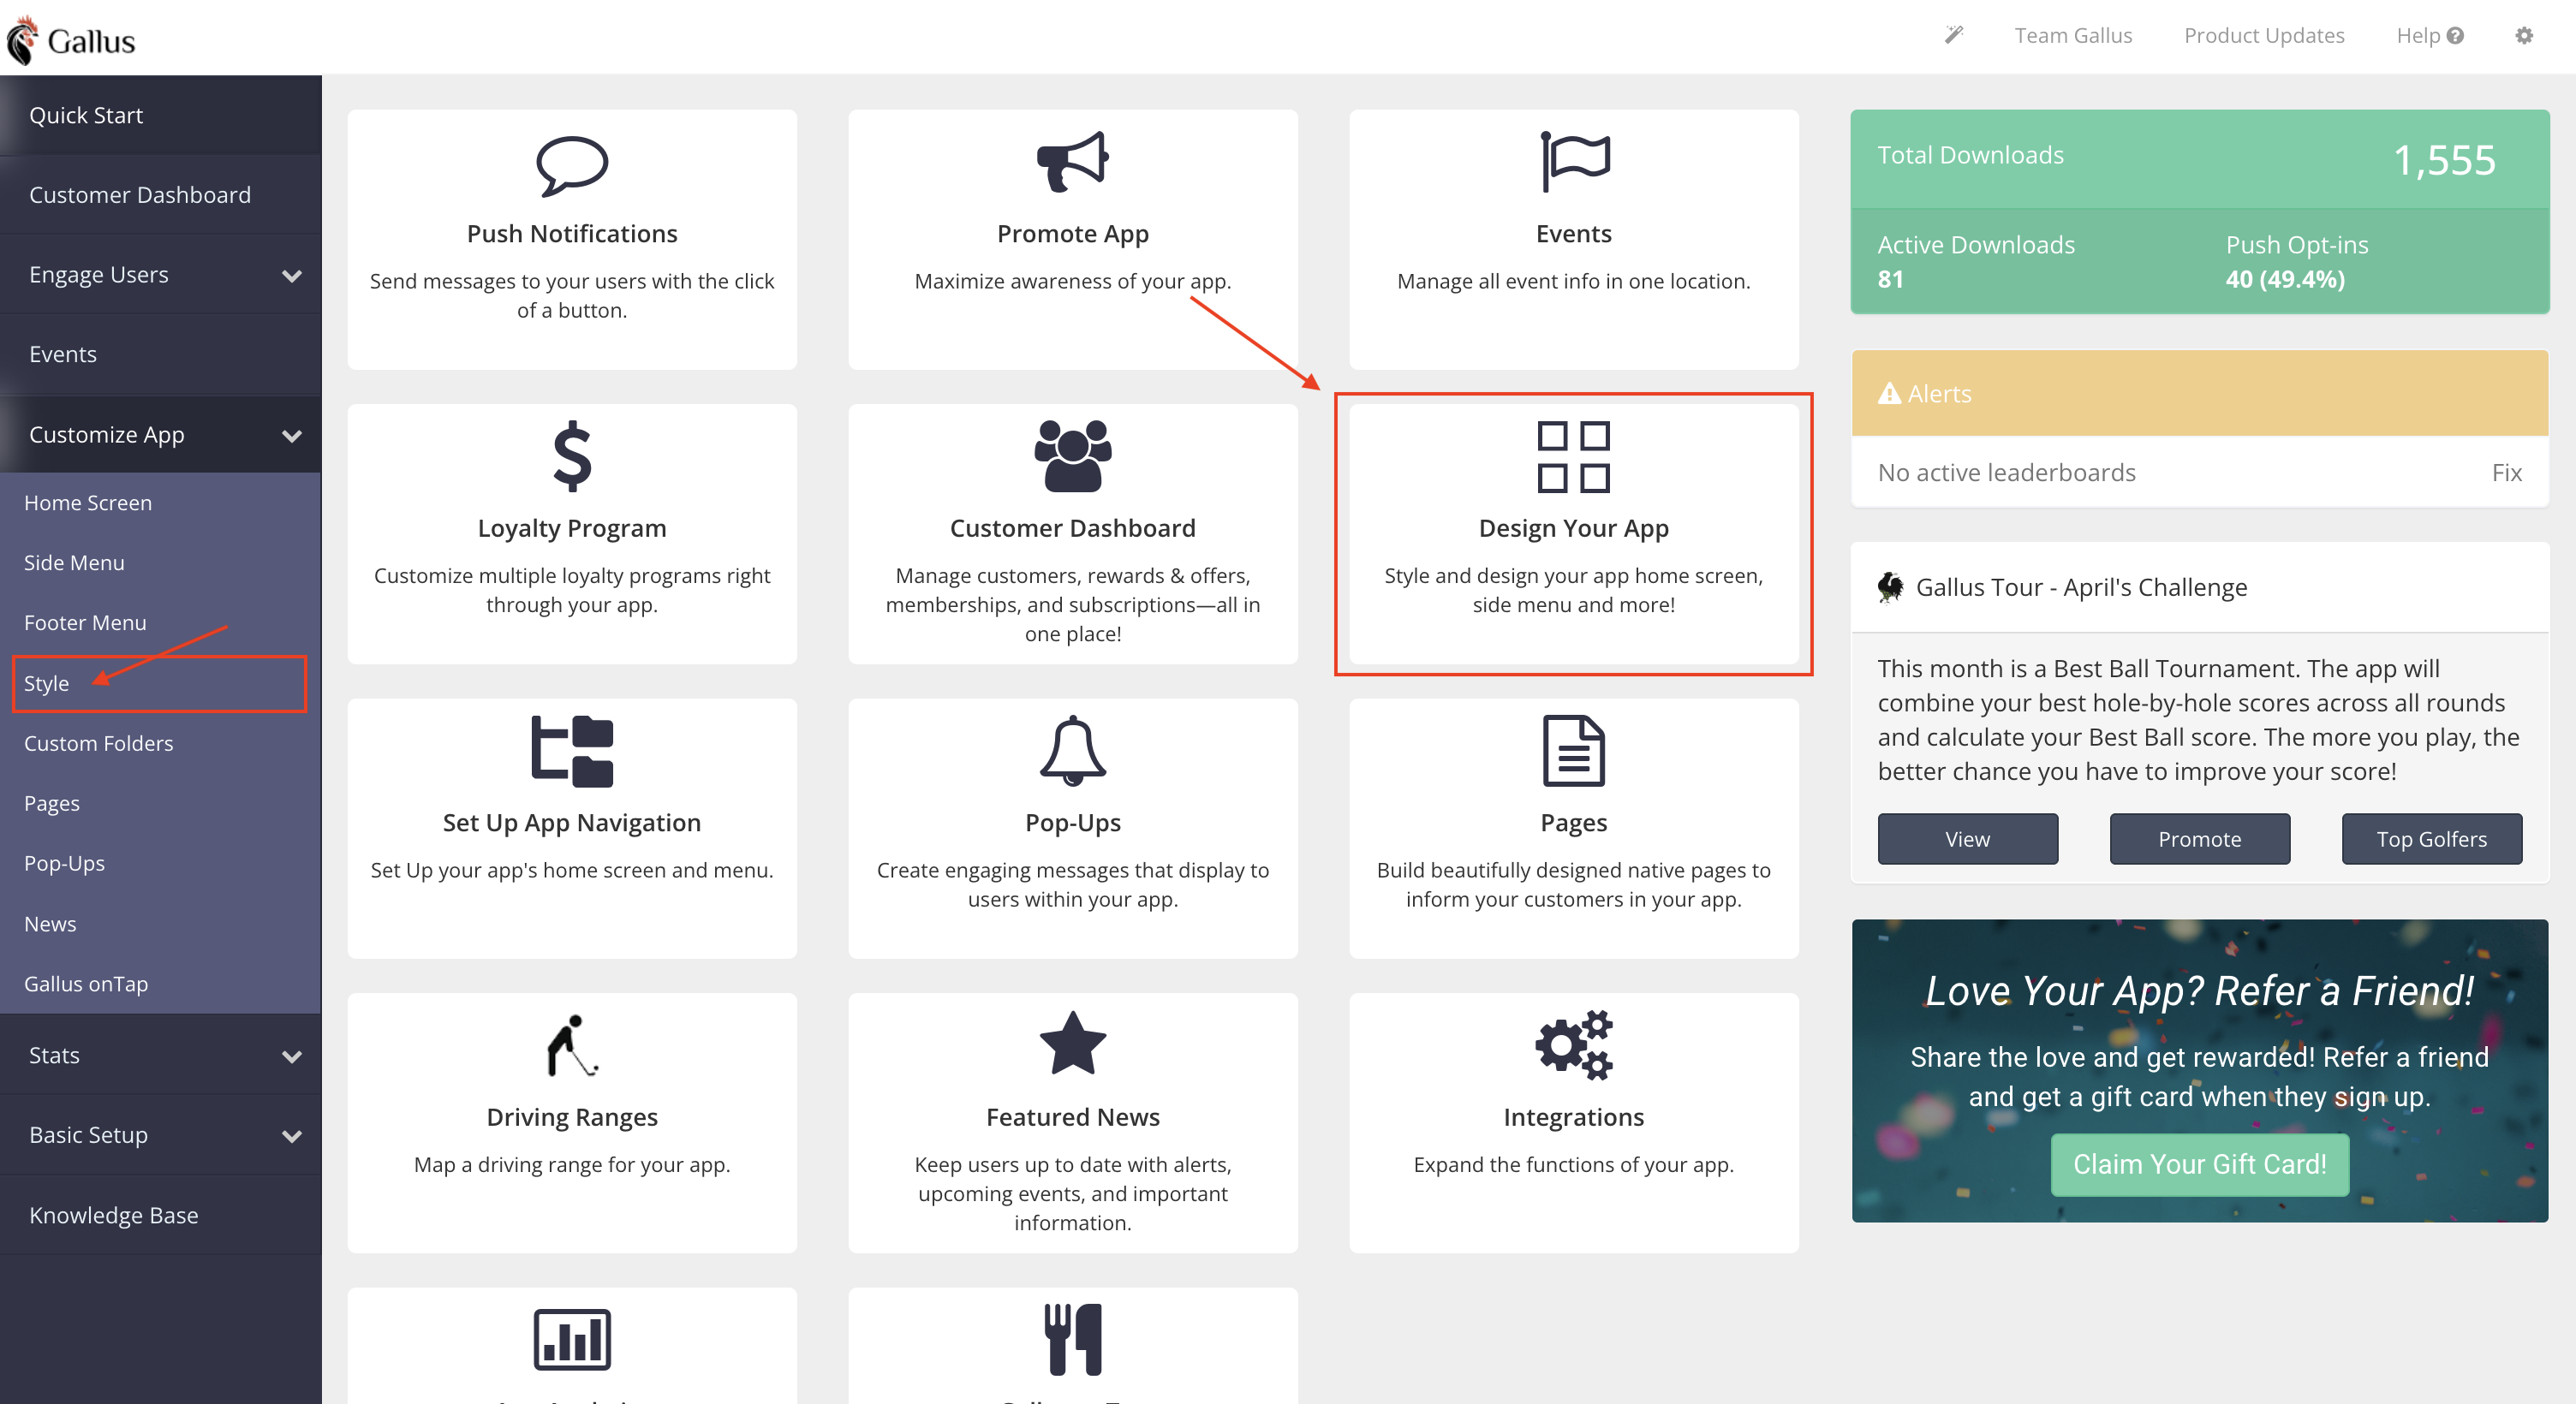Select Footer Menu submenu item
Screen dimensions: 2576x1404
160,623
